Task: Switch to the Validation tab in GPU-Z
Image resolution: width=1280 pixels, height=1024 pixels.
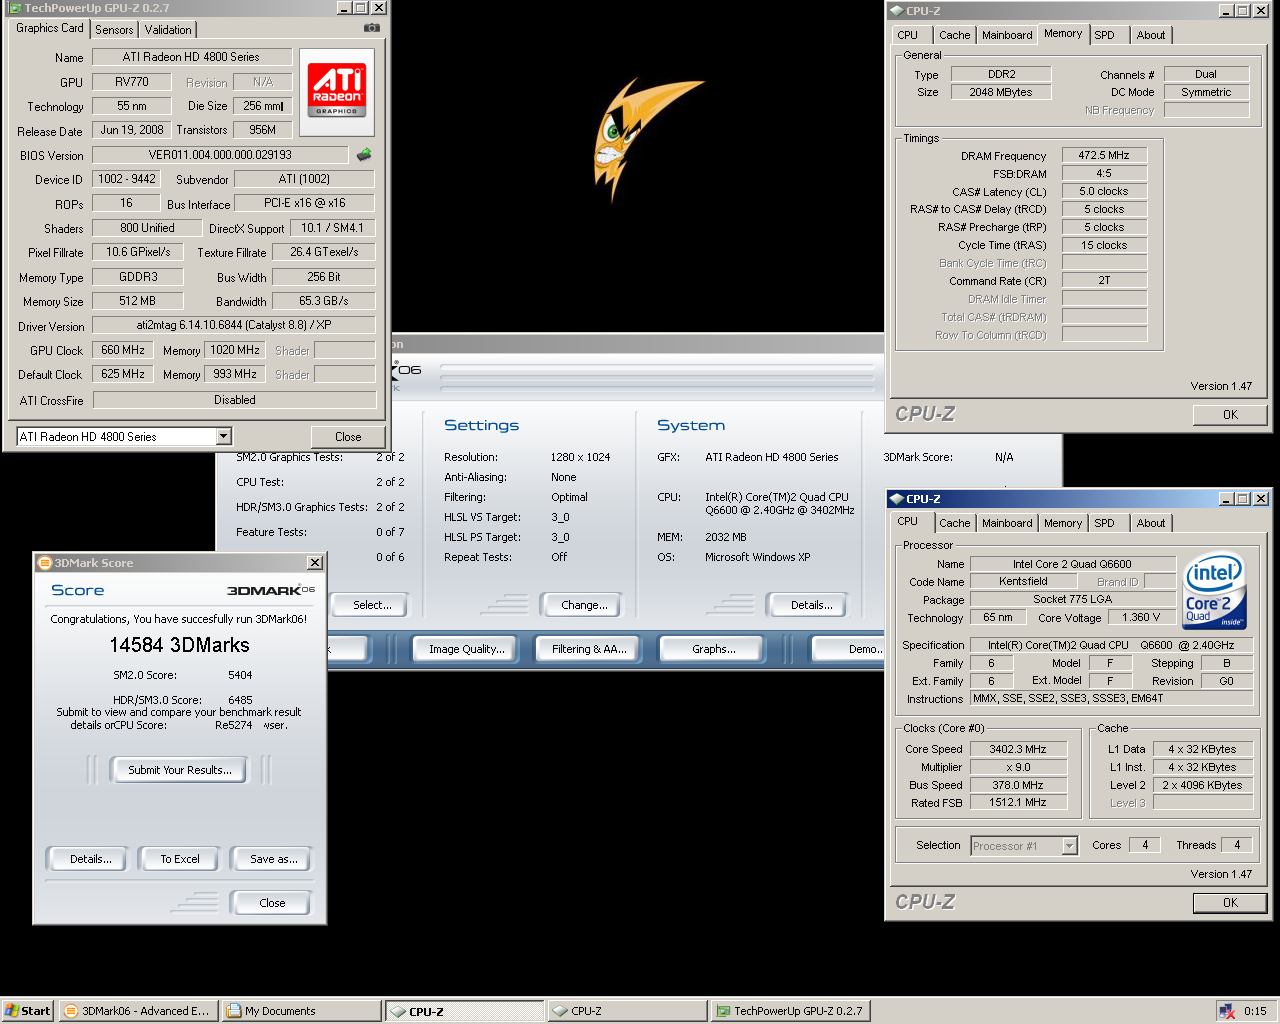Action: (168, 30)
